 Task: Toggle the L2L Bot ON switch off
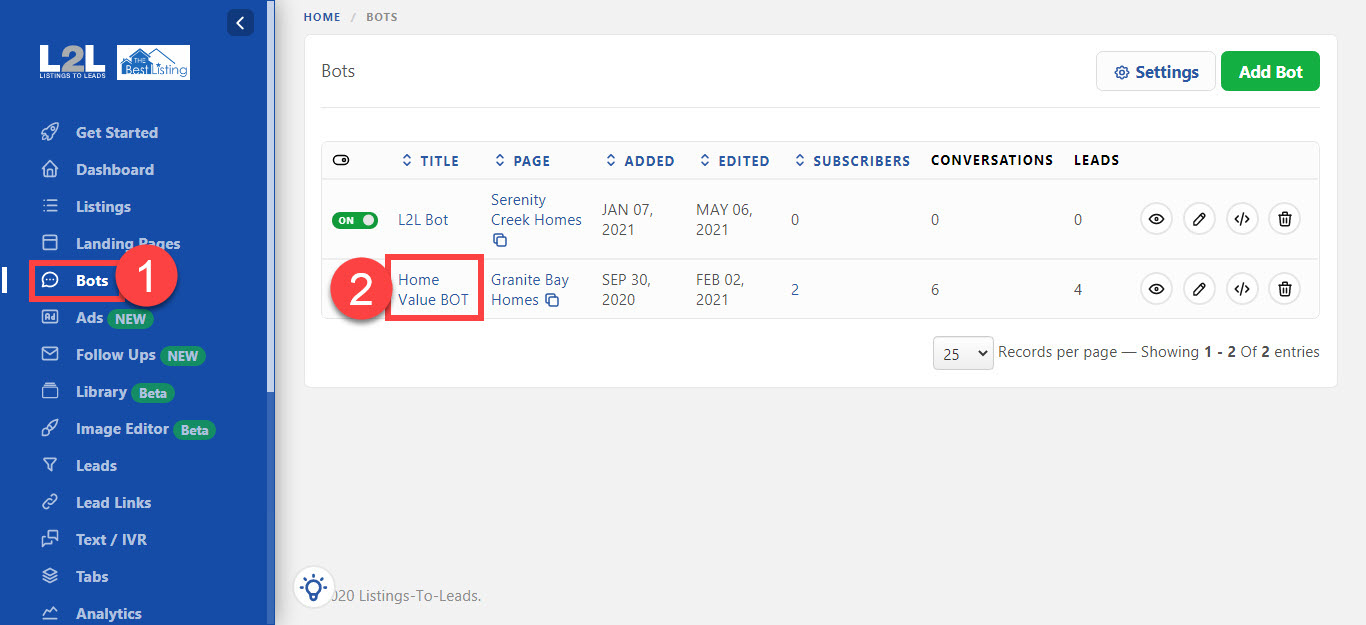pyautogui.click(x=355, y=219)
